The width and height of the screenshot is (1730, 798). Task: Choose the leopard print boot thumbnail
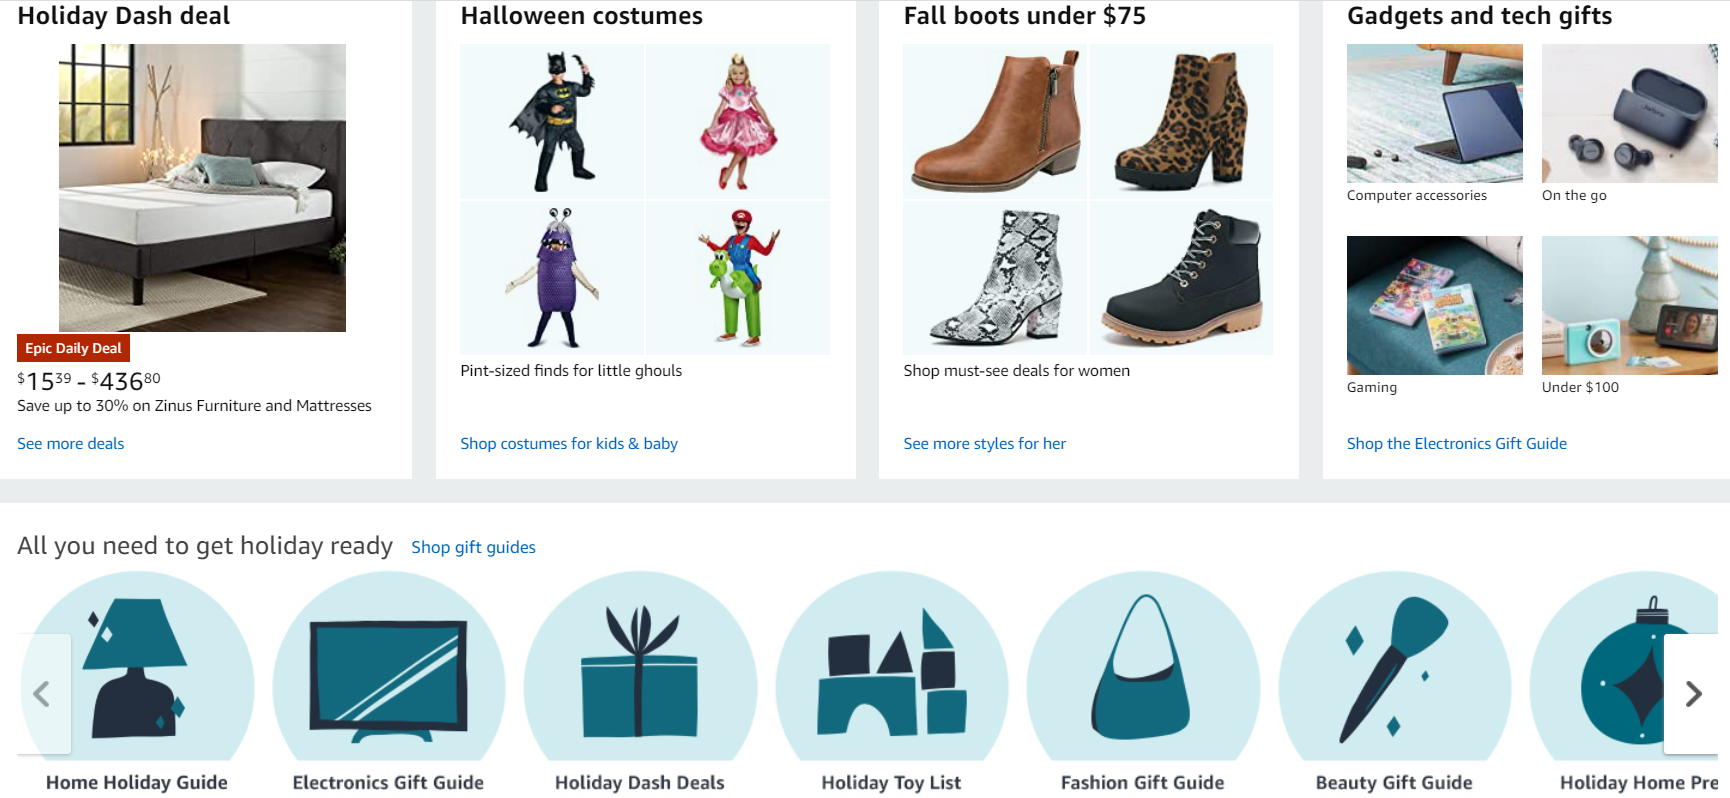(1181, 121)
